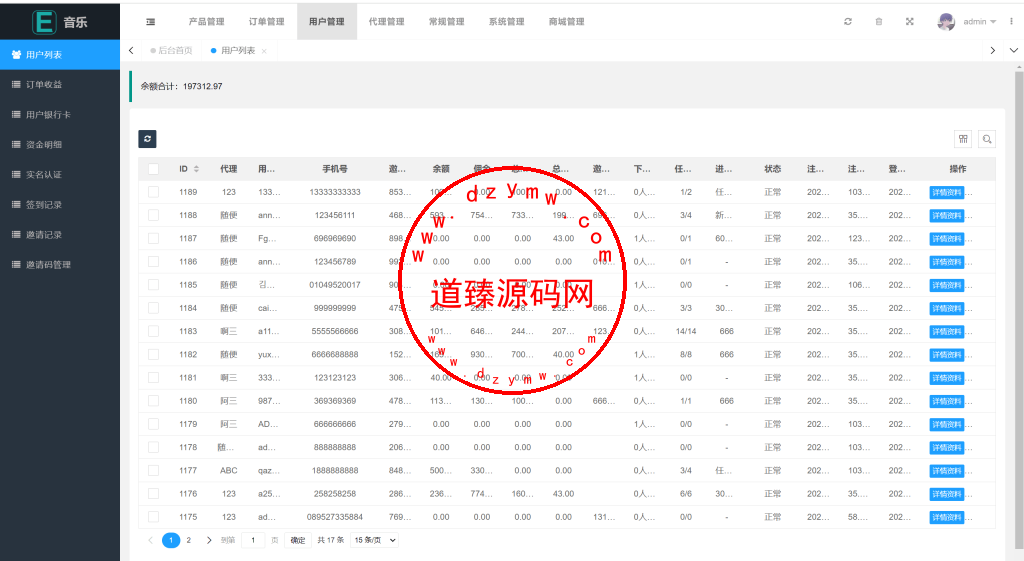The image size is (1024, 561).
Task: Expand the tab options chevron at far right
Action: (x=1014, y=50)
